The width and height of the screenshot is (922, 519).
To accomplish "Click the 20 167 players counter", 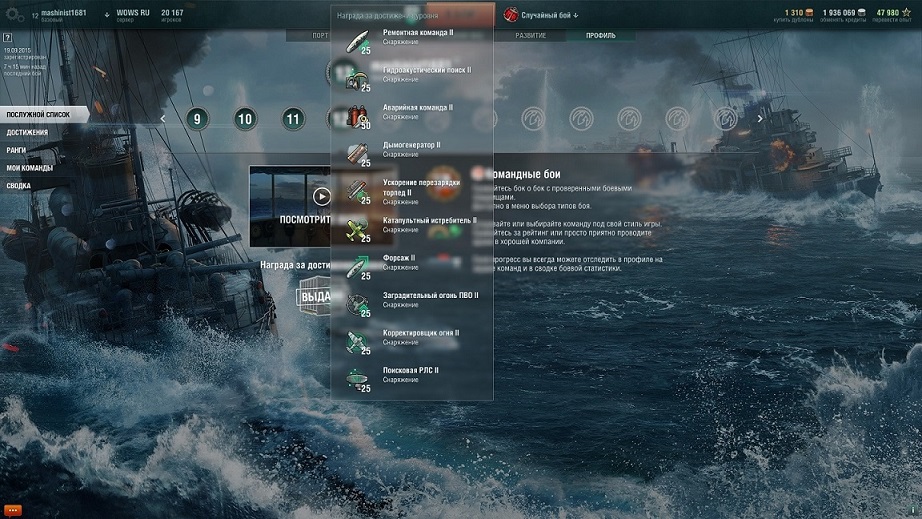I will pos(172,12).
